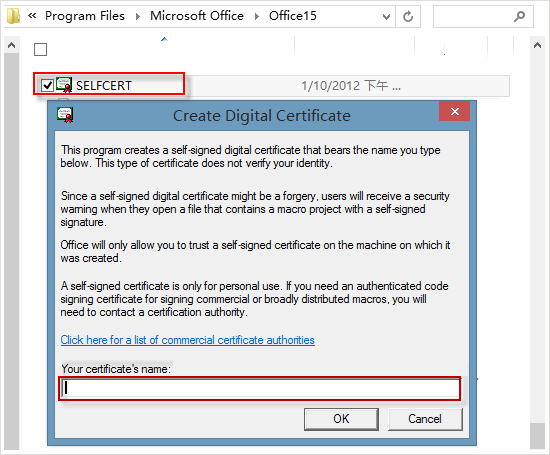Go to Program Files breadcrumb folder
Screen dimensions: 550x455
(x=85, y=16)
